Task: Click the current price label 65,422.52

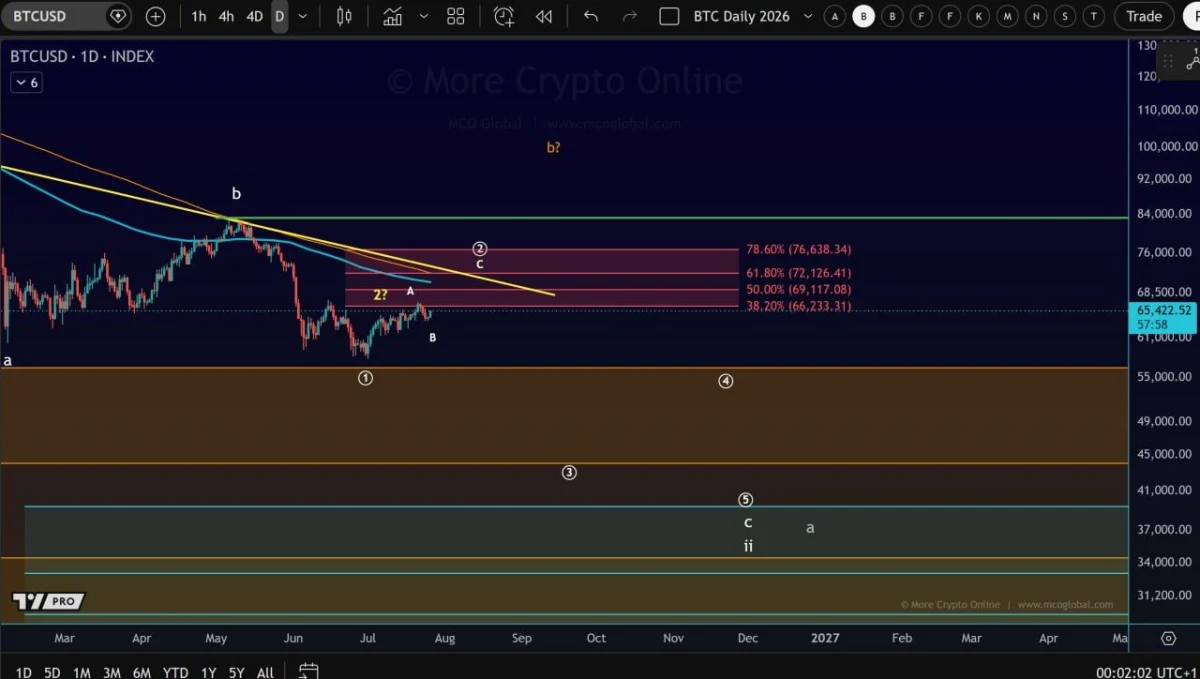Action: pyautogui.click(x=1165, y=310)
